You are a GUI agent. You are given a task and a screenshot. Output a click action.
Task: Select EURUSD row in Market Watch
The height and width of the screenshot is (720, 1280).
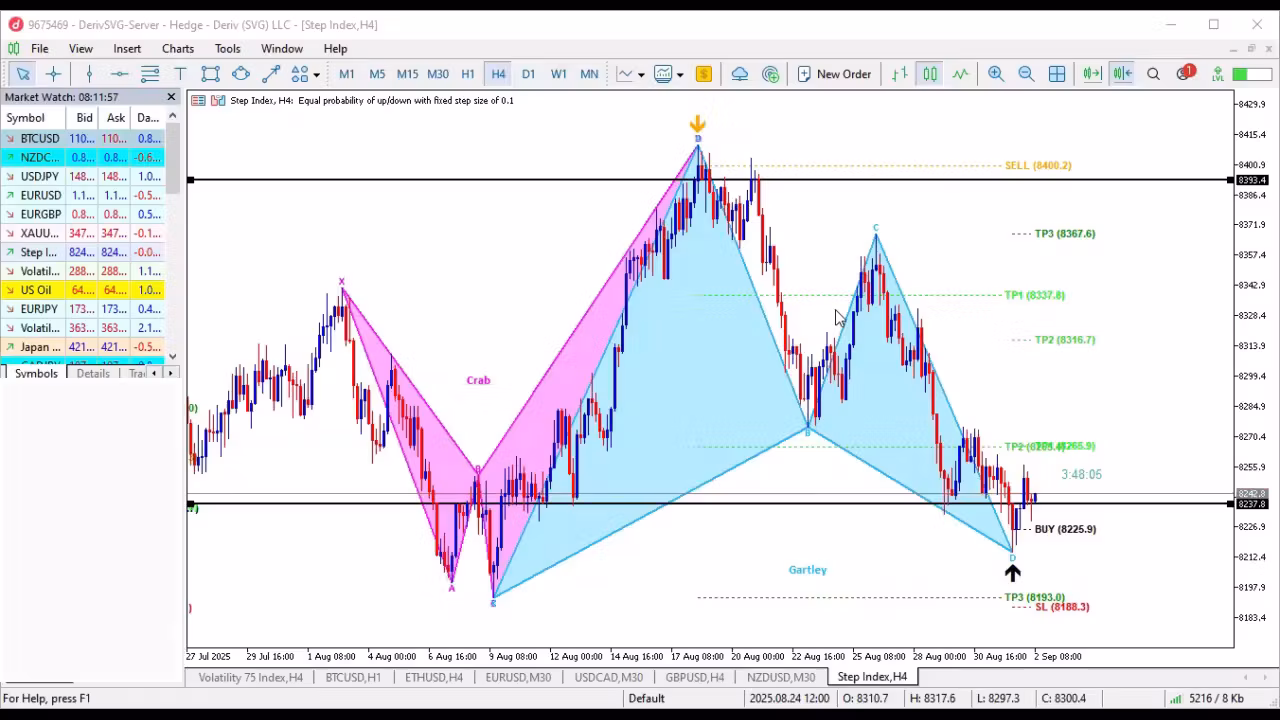(x=83, y=195)
